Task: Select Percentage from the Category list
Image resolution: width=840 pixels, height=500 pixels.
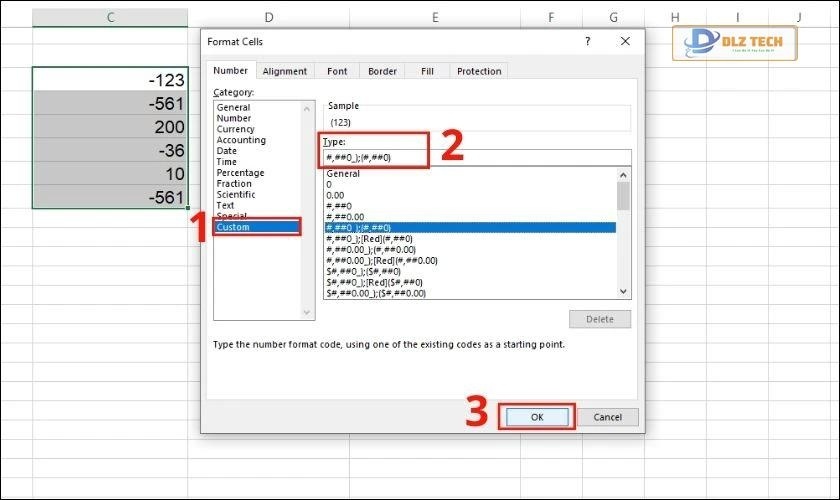Action: (x=239, y=173)
